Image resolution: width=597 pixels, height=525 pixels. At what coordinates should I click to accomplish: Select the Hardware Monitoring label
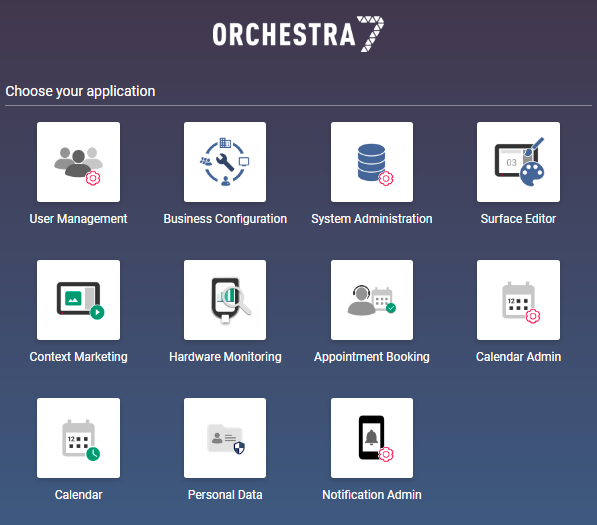click(225, 357)
